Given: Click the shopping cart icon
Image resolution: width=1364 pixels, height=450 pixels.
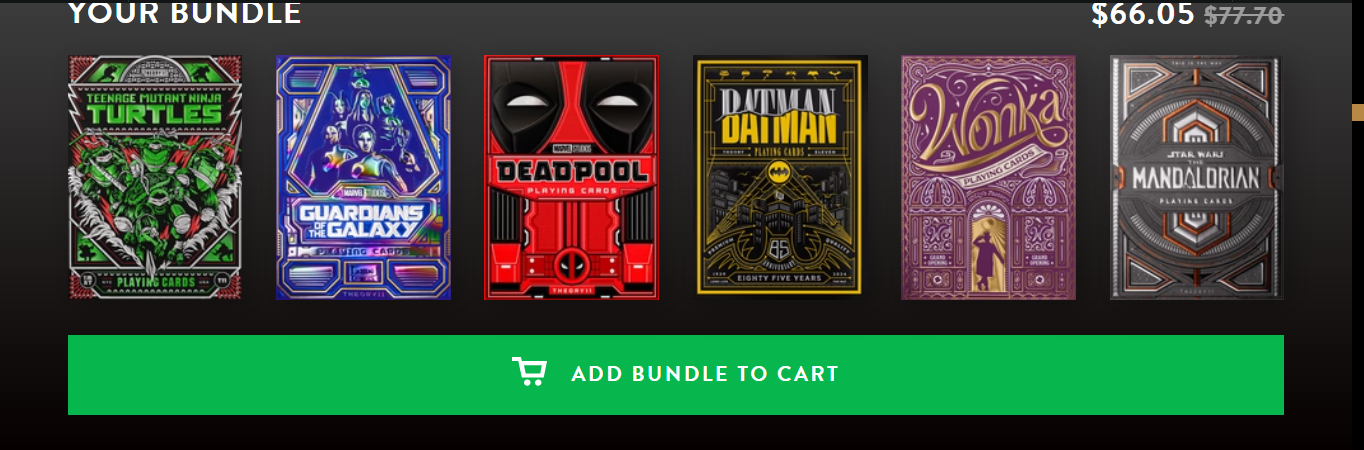Looking at the screenshot, I should click(x=529, y=372).
